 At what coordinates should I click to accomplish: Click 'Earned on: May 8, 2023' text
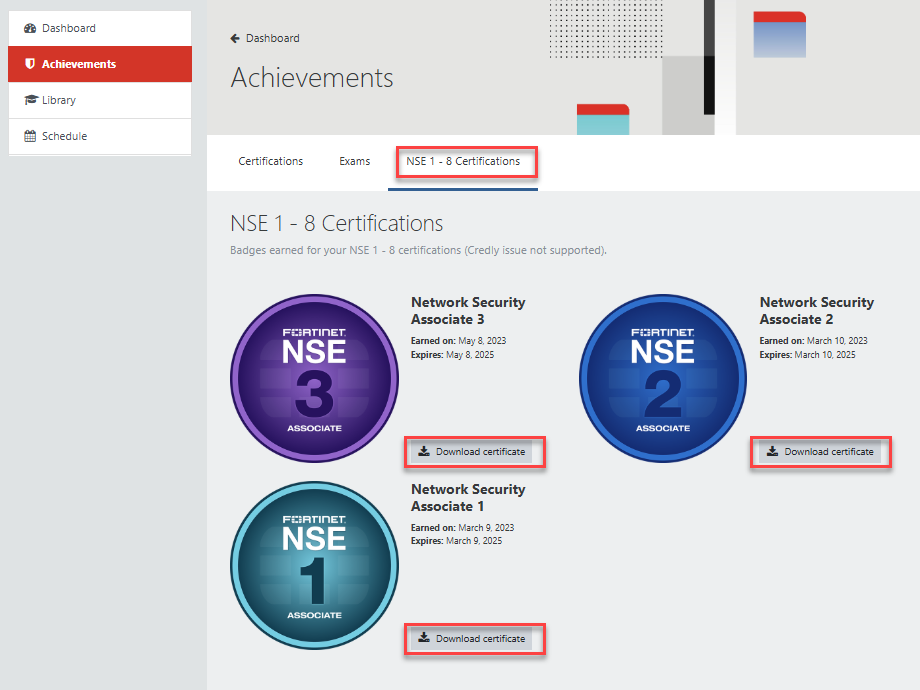[458, 341]
